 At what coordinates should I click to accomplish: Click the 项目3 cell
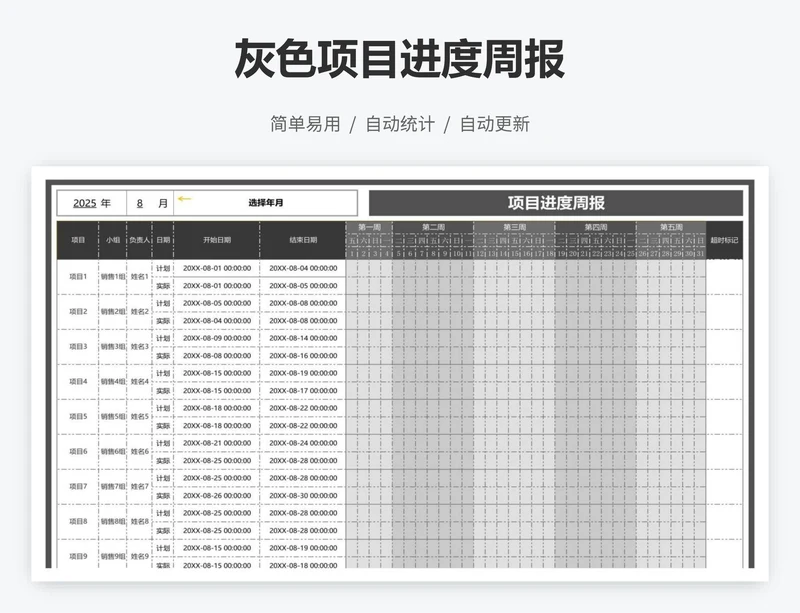click(x=78, y=347)
